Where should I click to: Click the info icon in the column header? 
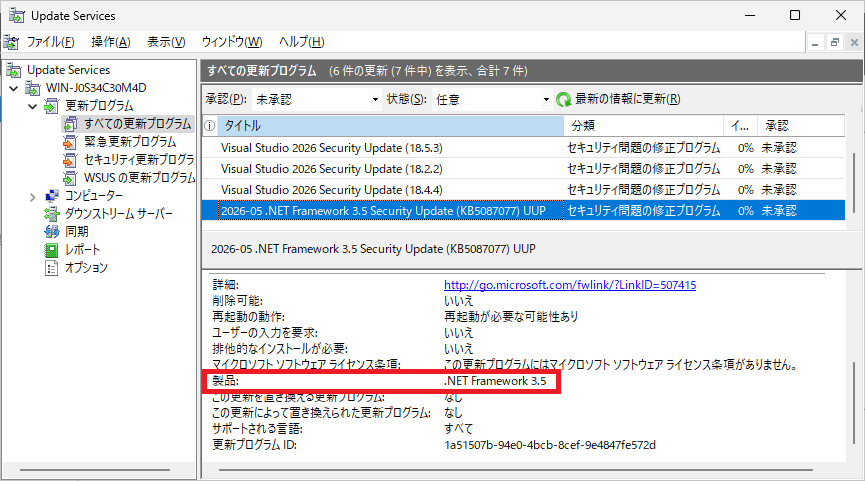(210, 126)
